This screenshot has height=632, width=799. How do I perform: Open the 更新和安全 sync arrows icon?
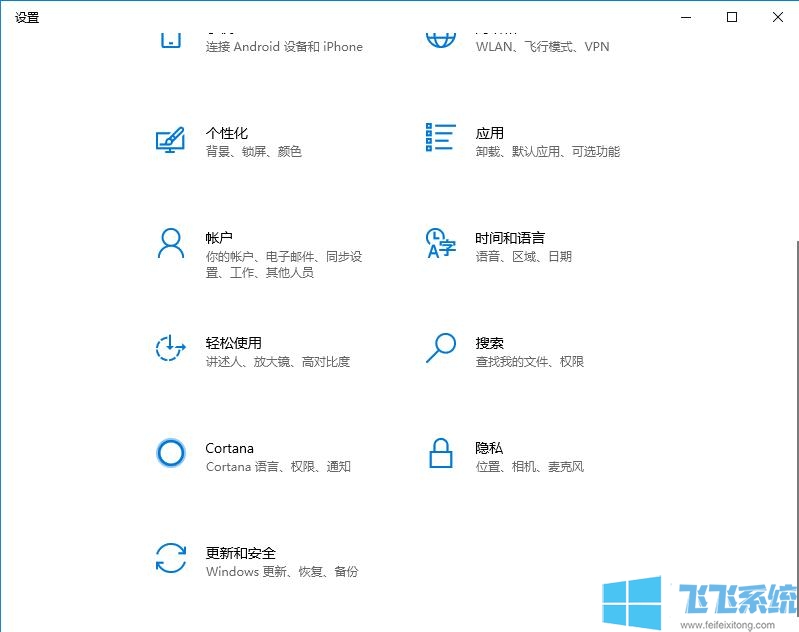(171, 558)
